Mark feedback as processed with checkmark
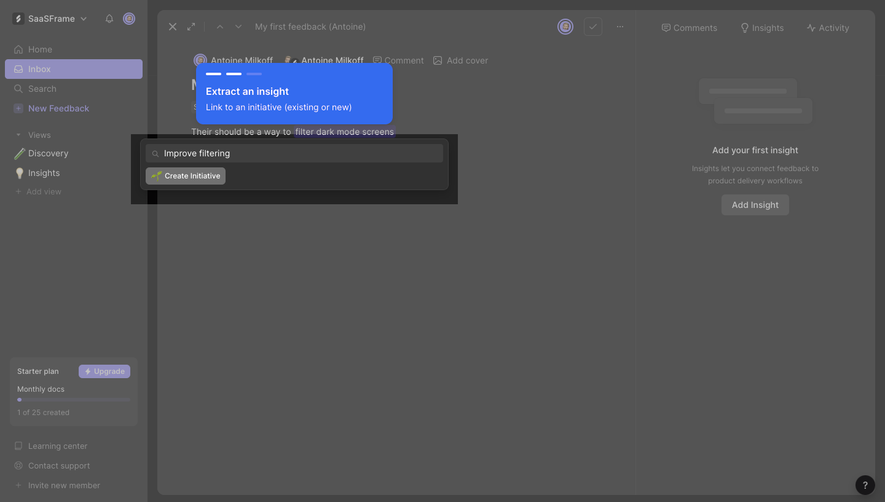Viewport: 885px width, 502px height. [x=593, y=27]
